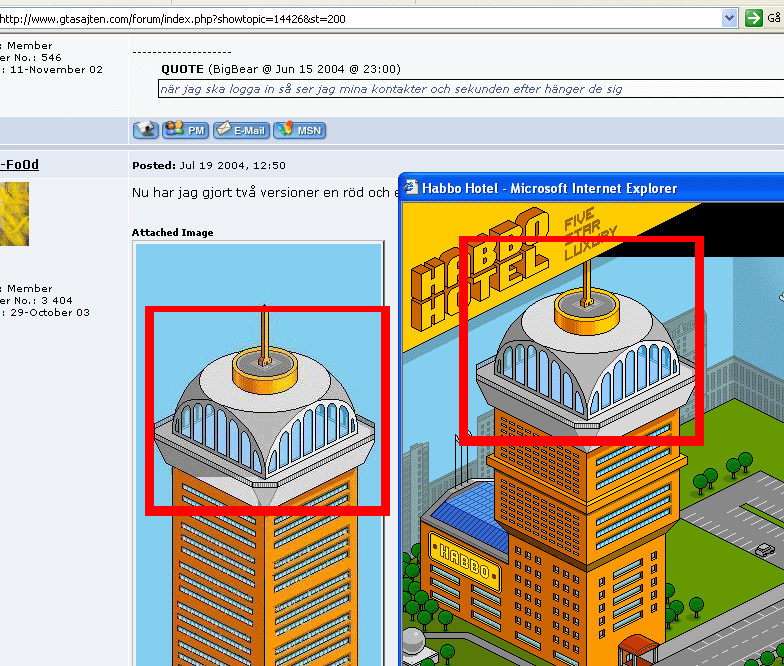Open the -FoOd username link
This screenshot has height=666, width=784.
[x=20, y=164]
